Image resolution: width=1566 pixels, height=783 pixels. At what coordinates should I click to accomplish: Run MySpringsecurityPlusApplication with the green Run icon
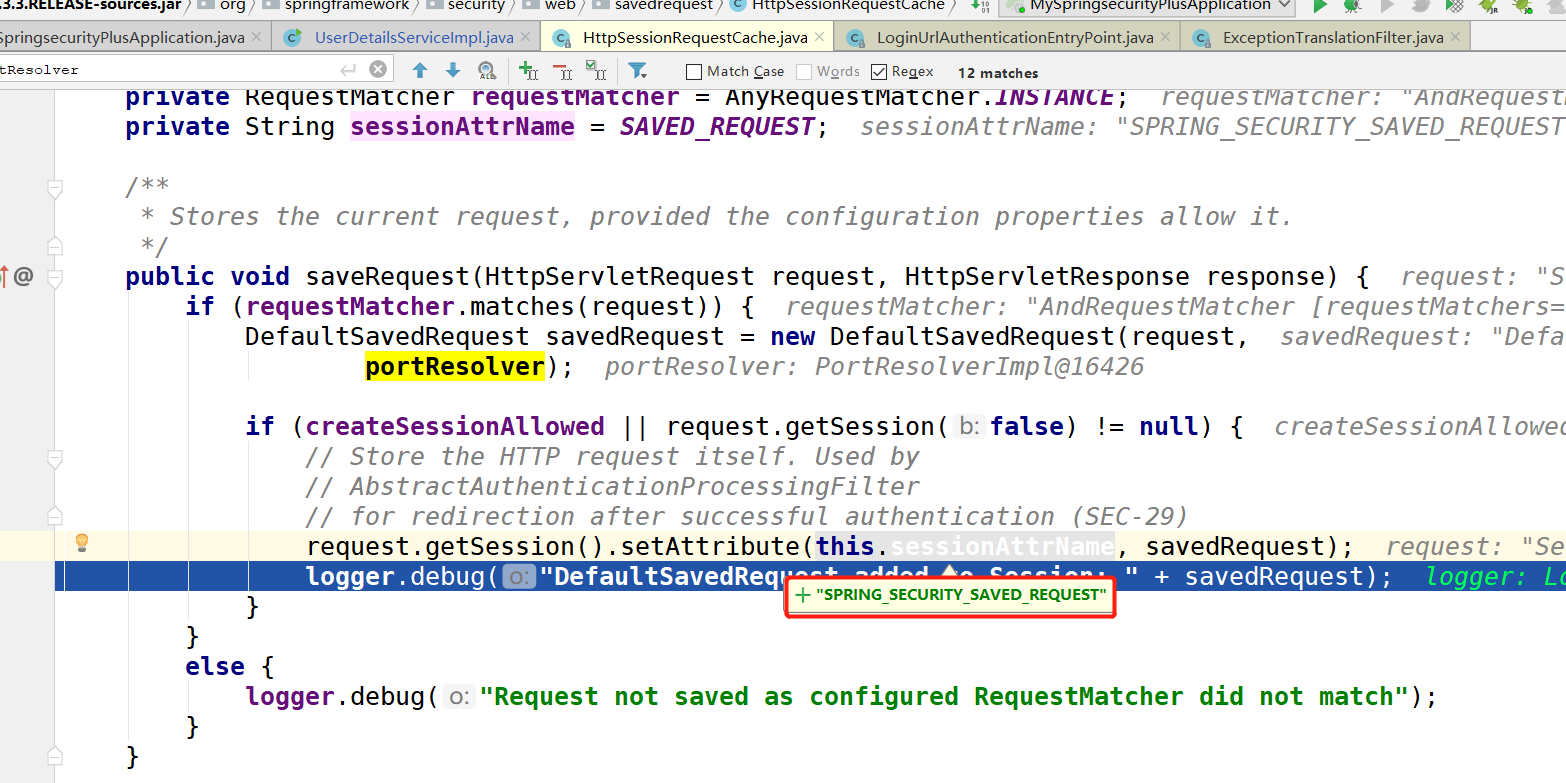pos(1320,8)
